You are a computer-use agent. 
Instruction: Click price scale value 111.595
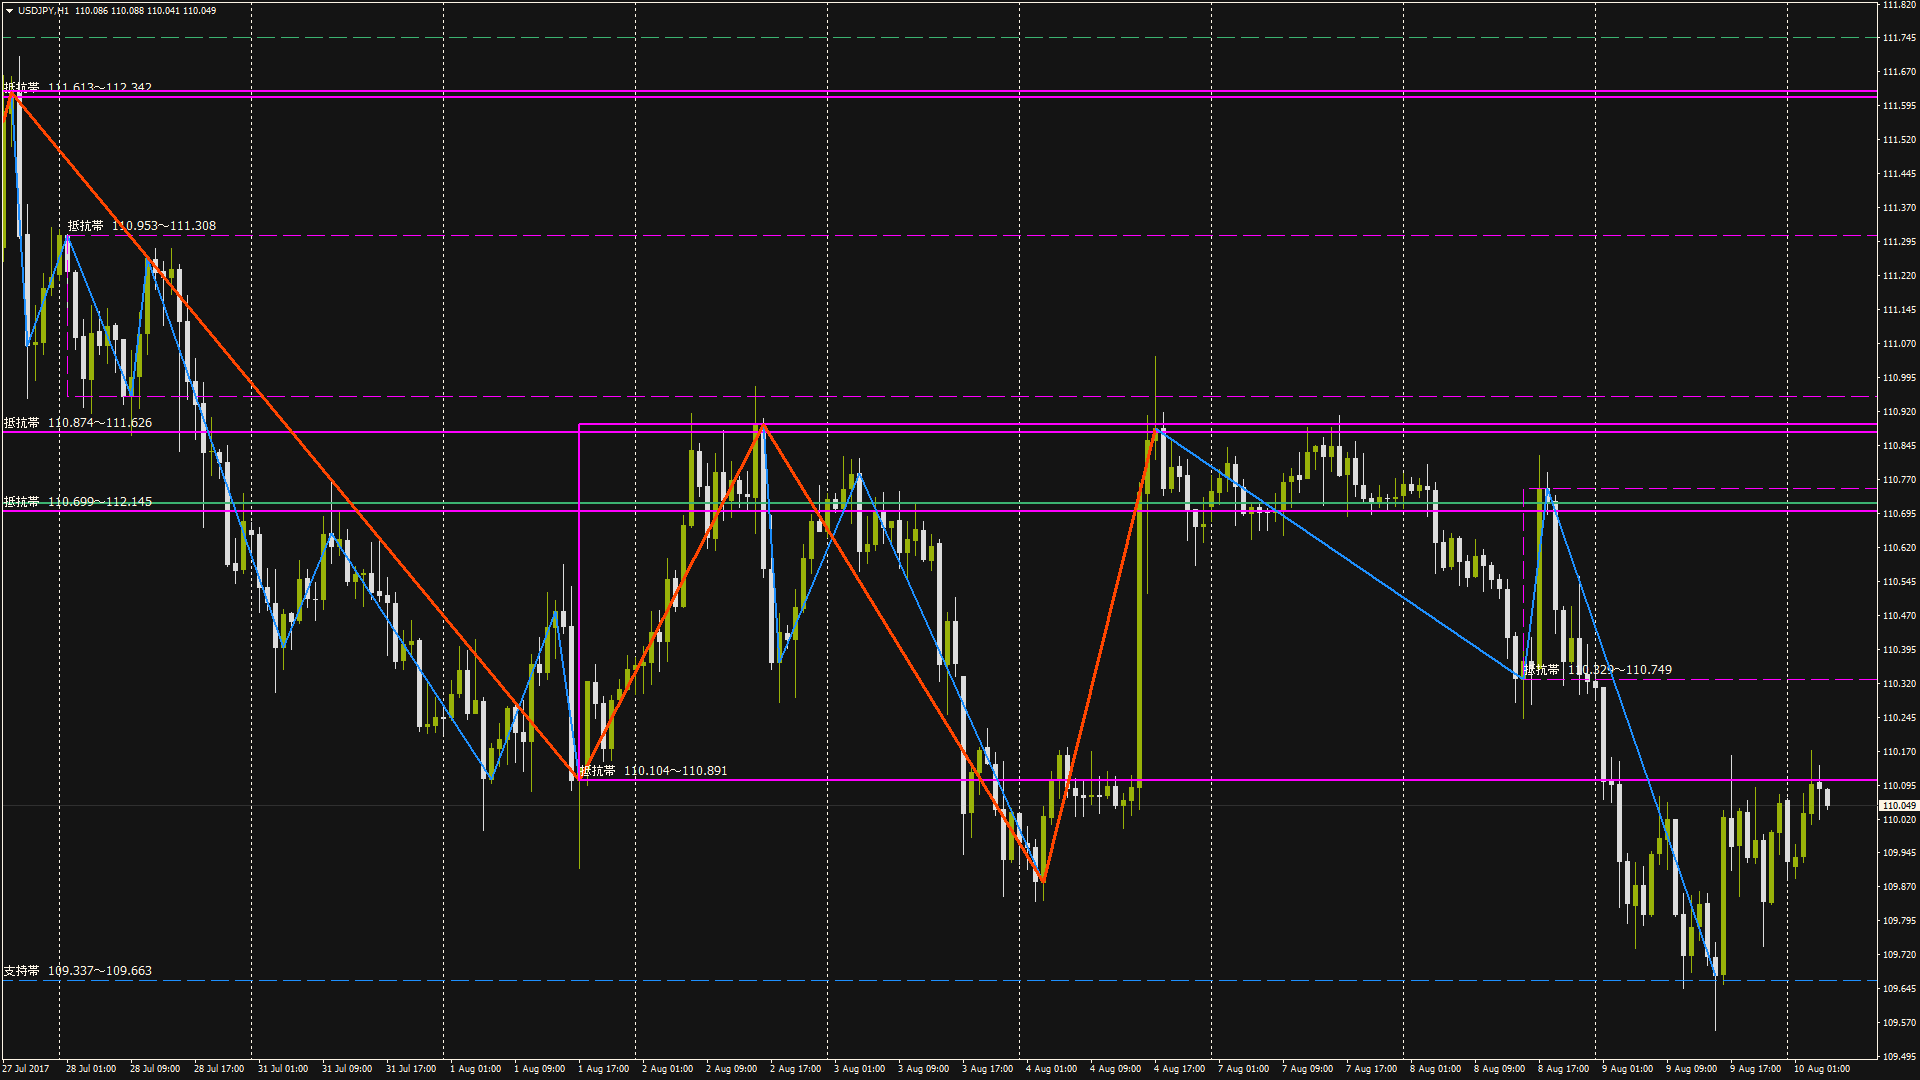point(1899,106)
